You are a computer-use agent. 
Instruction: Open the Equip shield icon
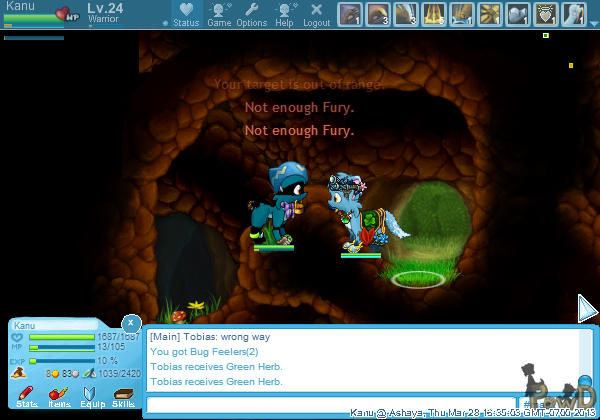[x=92, y=397]
